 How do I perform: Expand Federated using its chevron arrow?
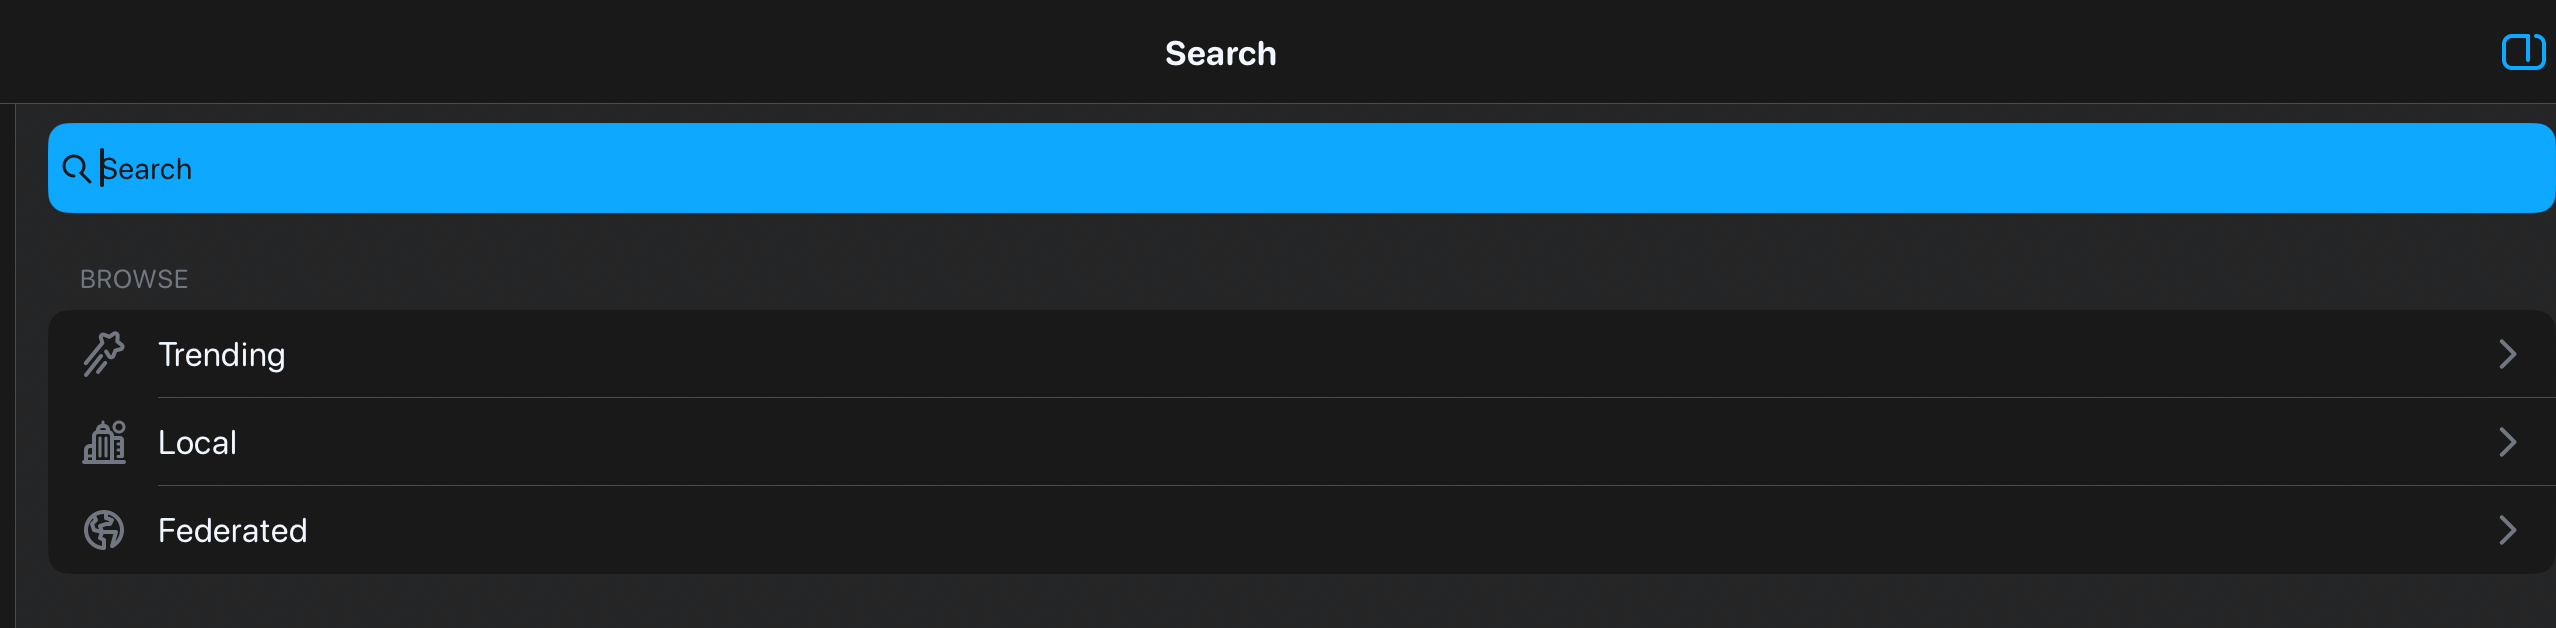(x=2507, y=530)
